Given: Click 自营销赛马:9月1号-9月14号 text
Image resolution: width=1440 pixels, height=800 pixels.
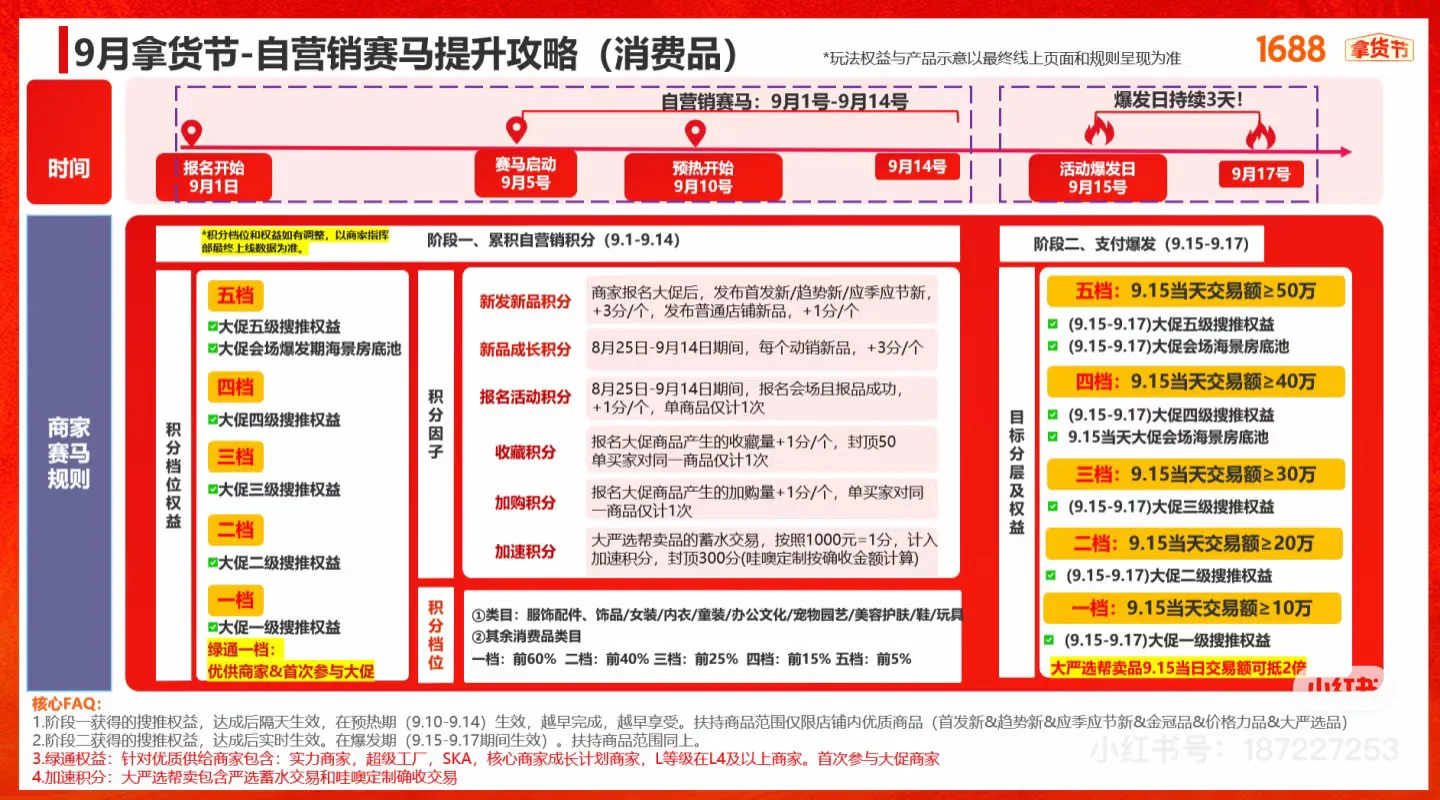Looking at the screenshot, I should (784, 101).
